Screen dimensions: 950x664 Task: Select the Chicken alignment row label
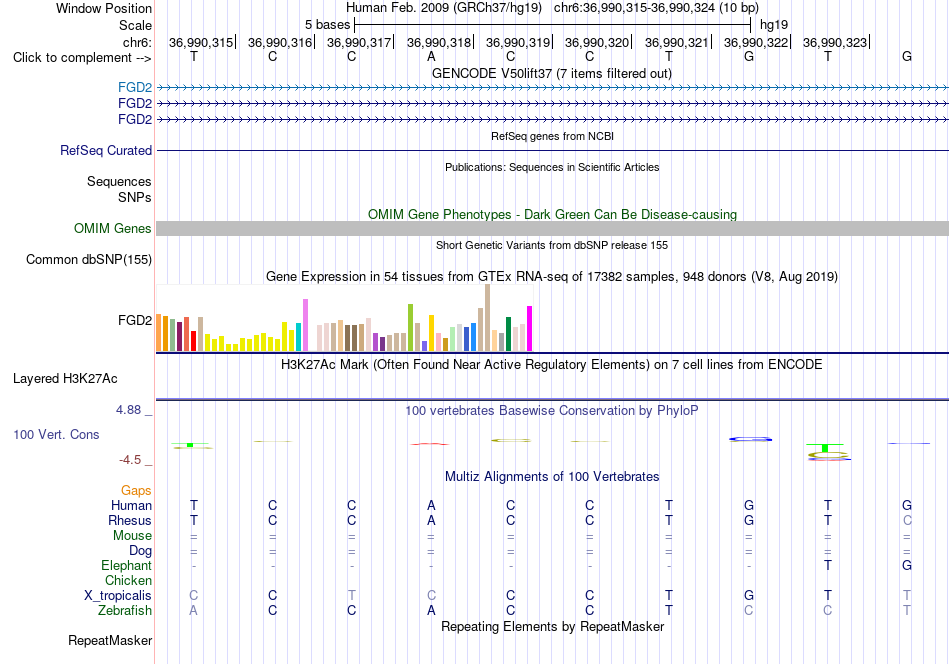pyautogui.click(x=128, y=580)
